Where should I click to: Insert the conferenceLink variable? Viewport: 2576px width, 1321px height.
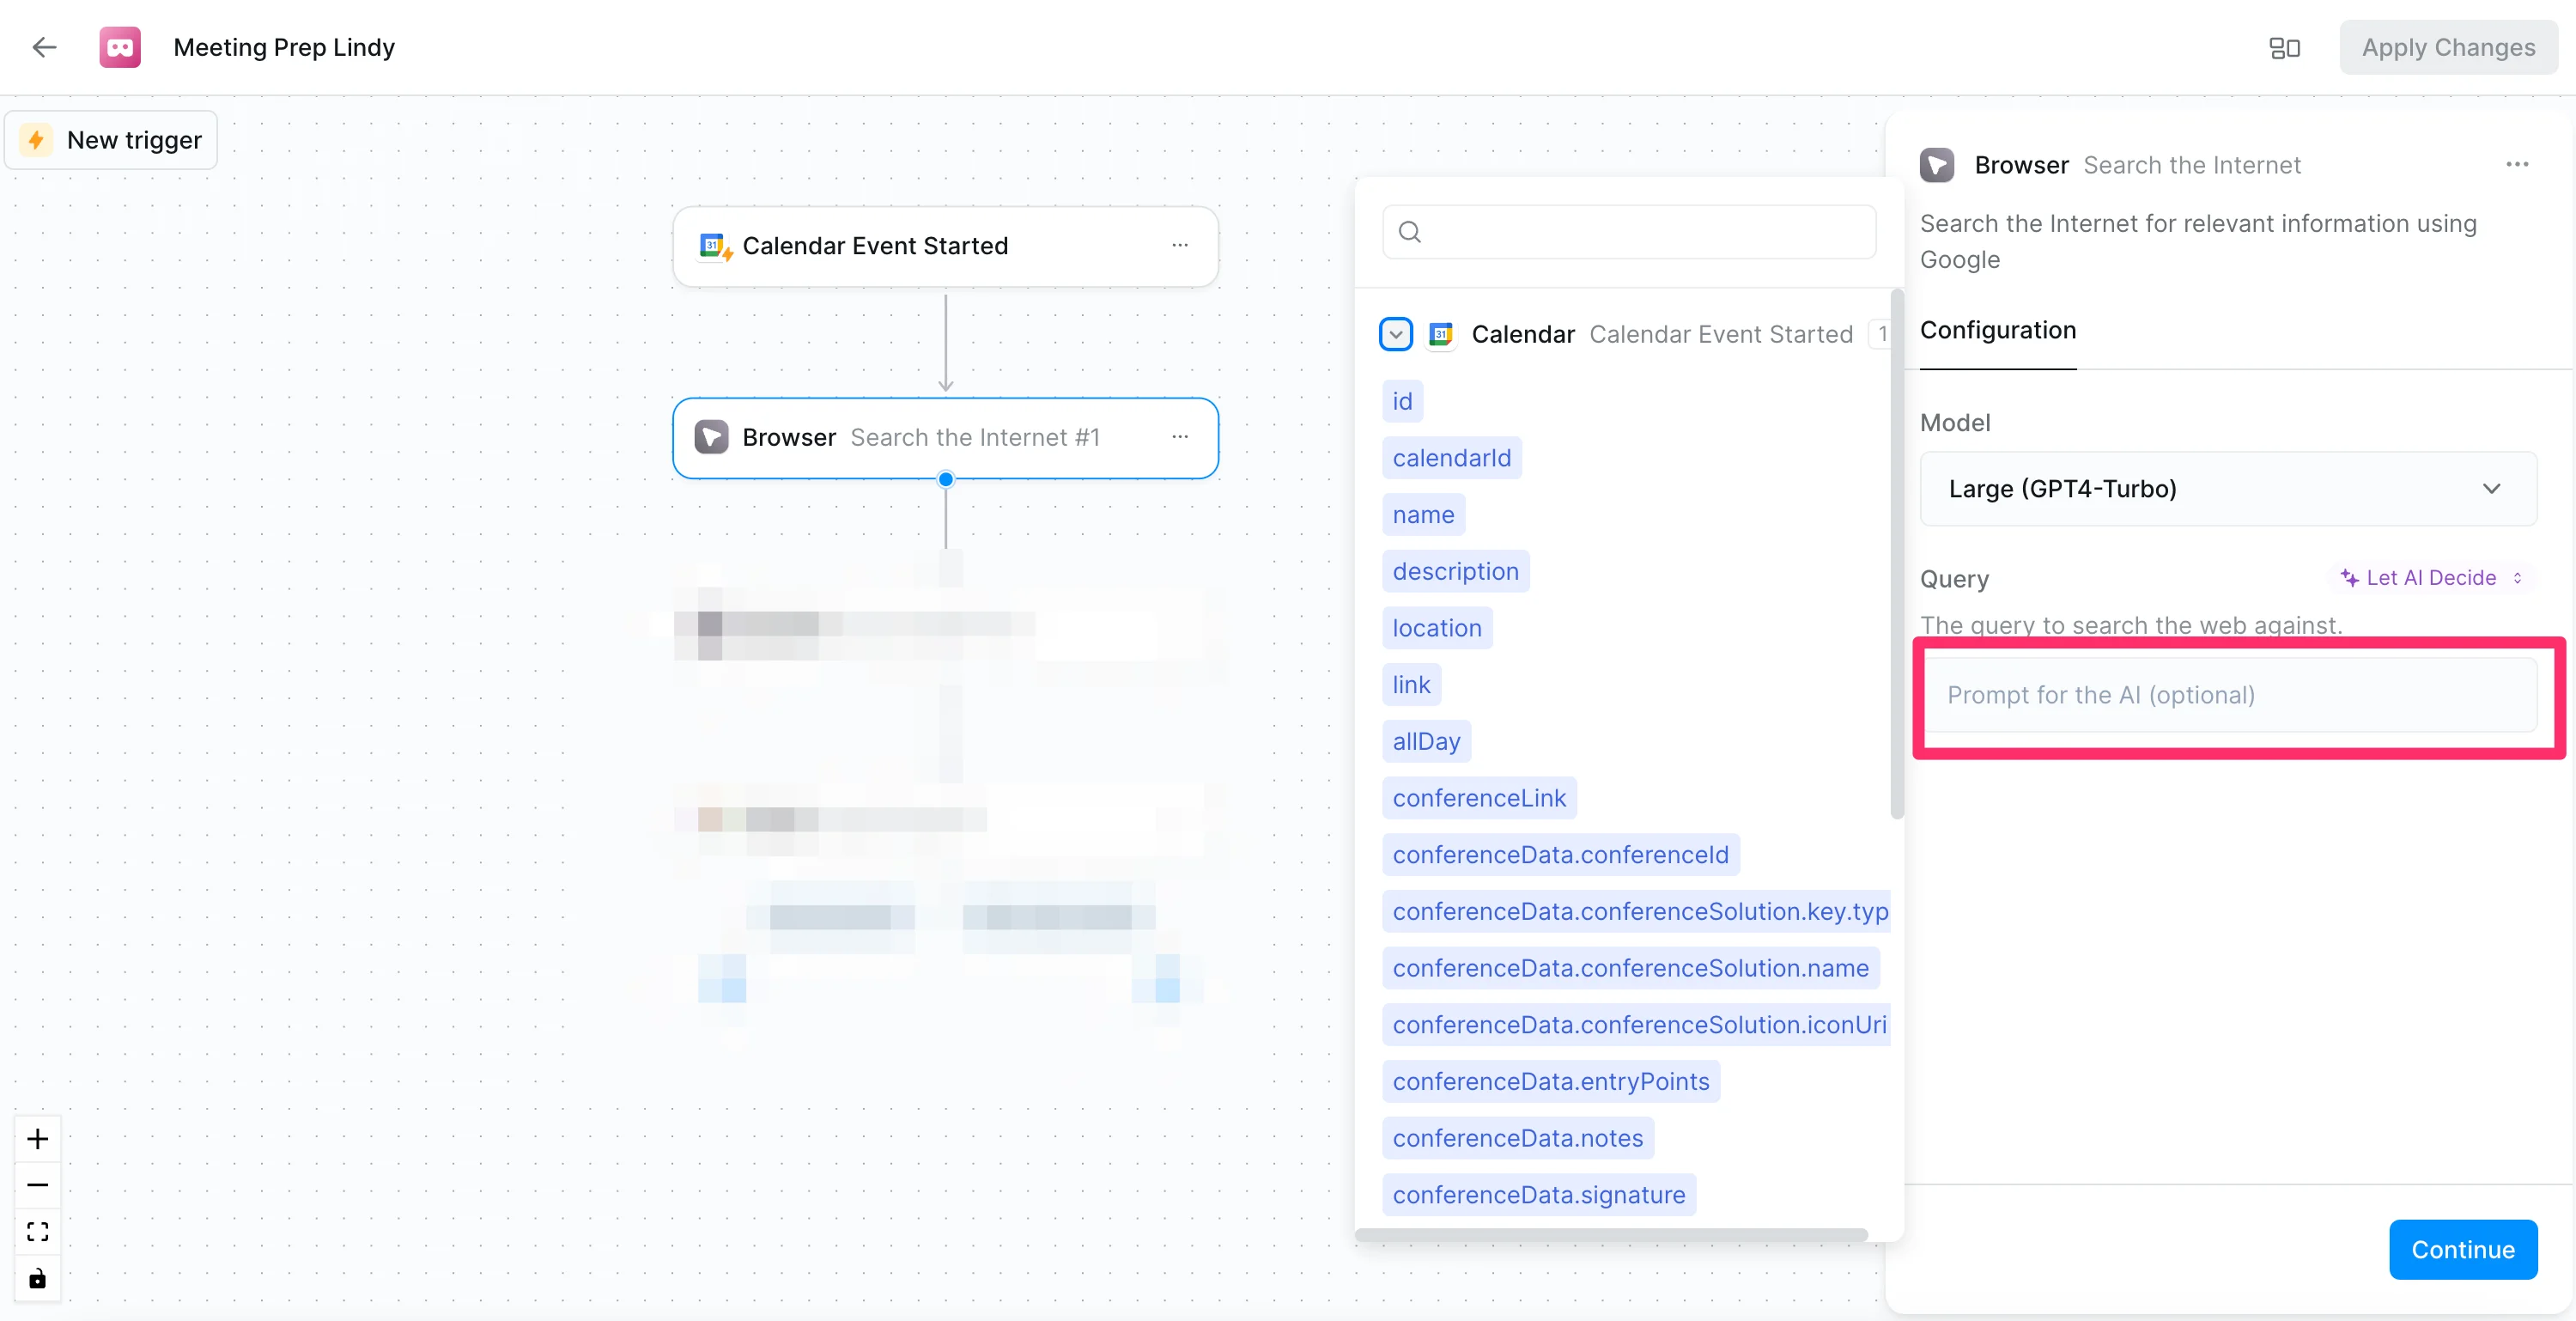tap(1478, 798)
